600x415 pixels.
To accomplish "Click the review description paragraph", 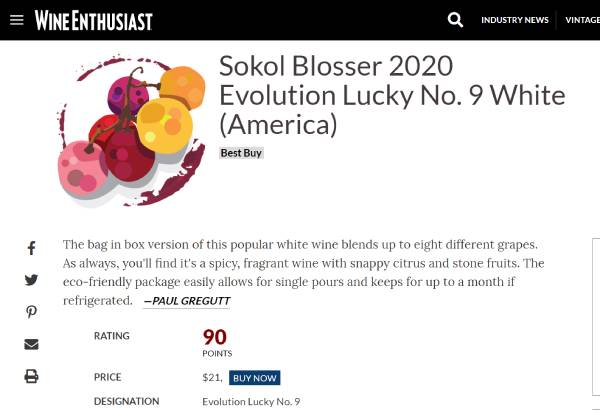I will (x=303, y=272).
